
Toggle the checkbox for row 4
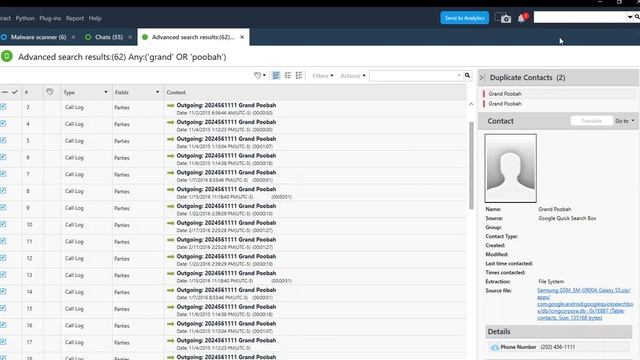[x=3, y=124]
